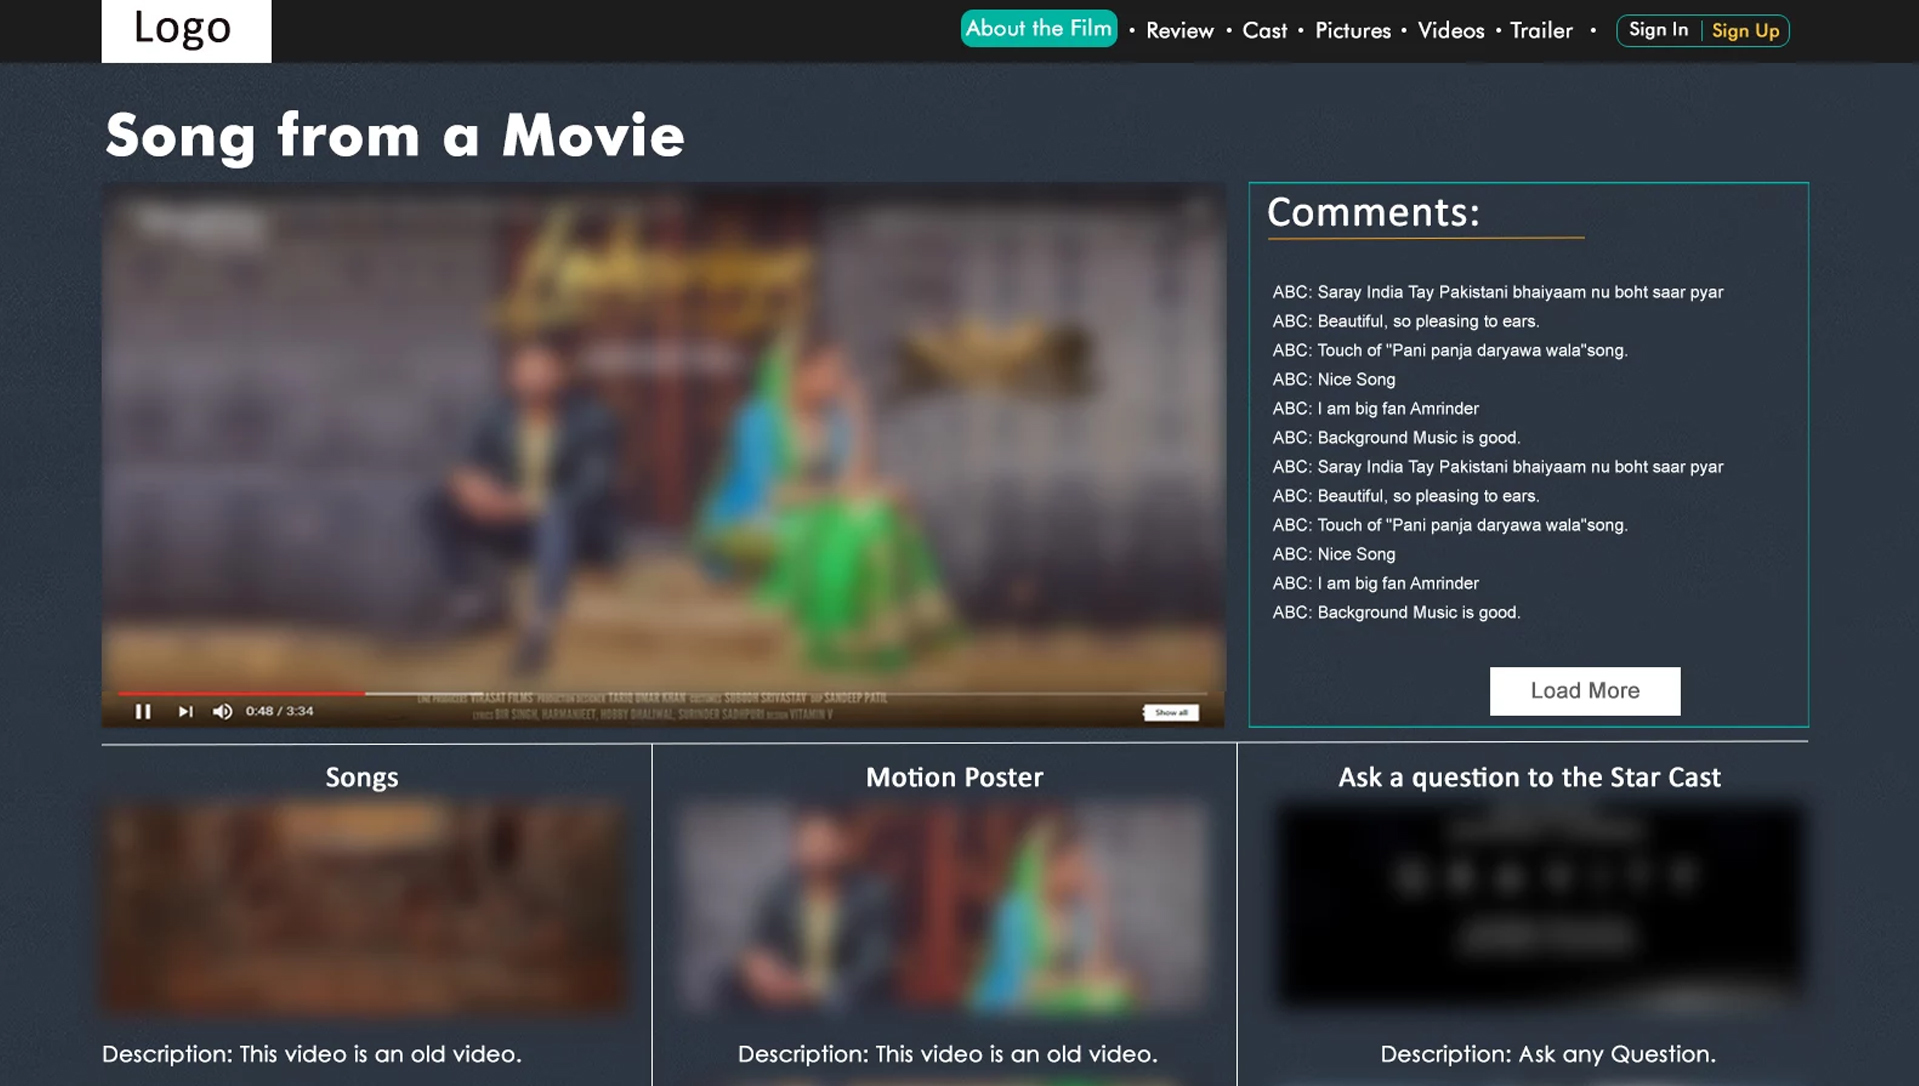
Task: Select the first comment about Pakistani bhaiyaam
Action: pyautogui.click(x=1497, y=292)
